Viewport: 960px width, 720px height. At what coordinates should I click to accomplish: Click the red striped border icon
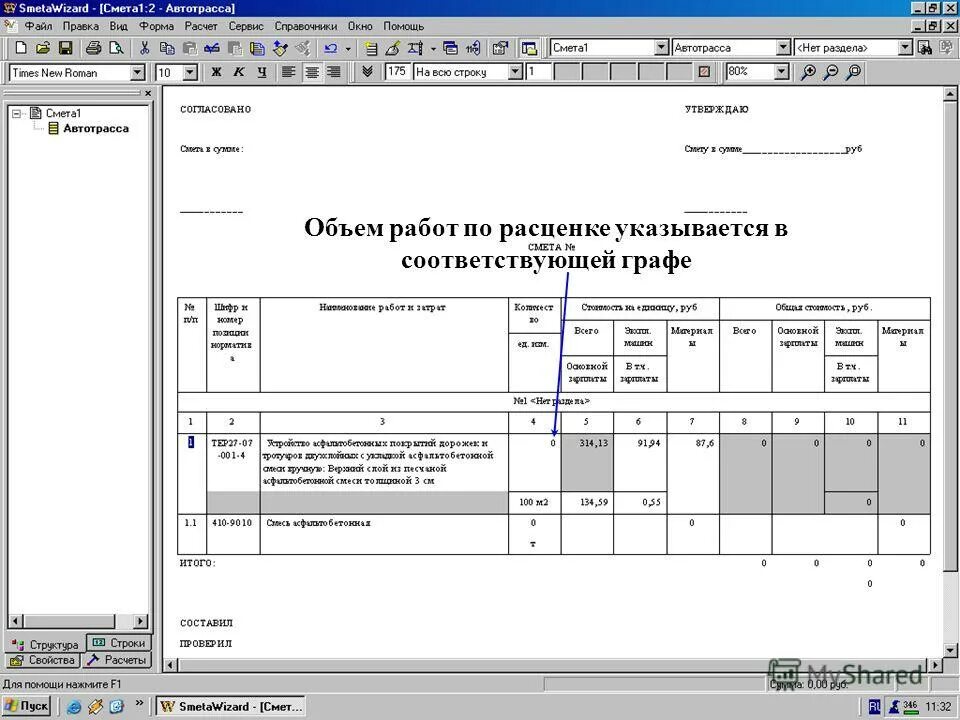point(704,72)
